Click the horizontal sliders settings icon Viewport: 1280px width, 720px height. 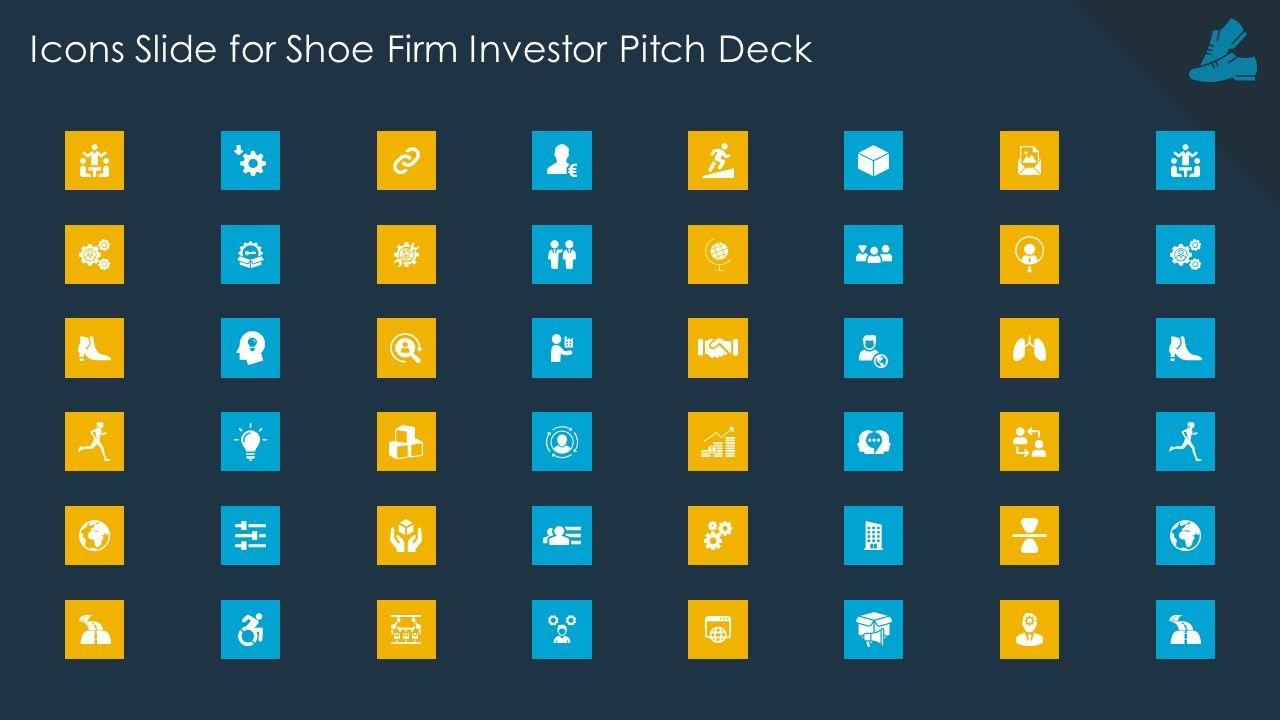click(250, 535)
